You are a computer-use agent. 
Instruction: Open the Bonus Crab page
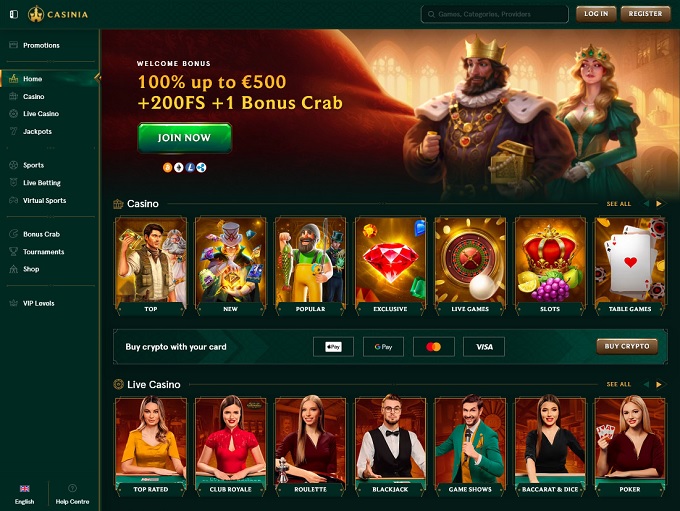[x=41, y=234]
